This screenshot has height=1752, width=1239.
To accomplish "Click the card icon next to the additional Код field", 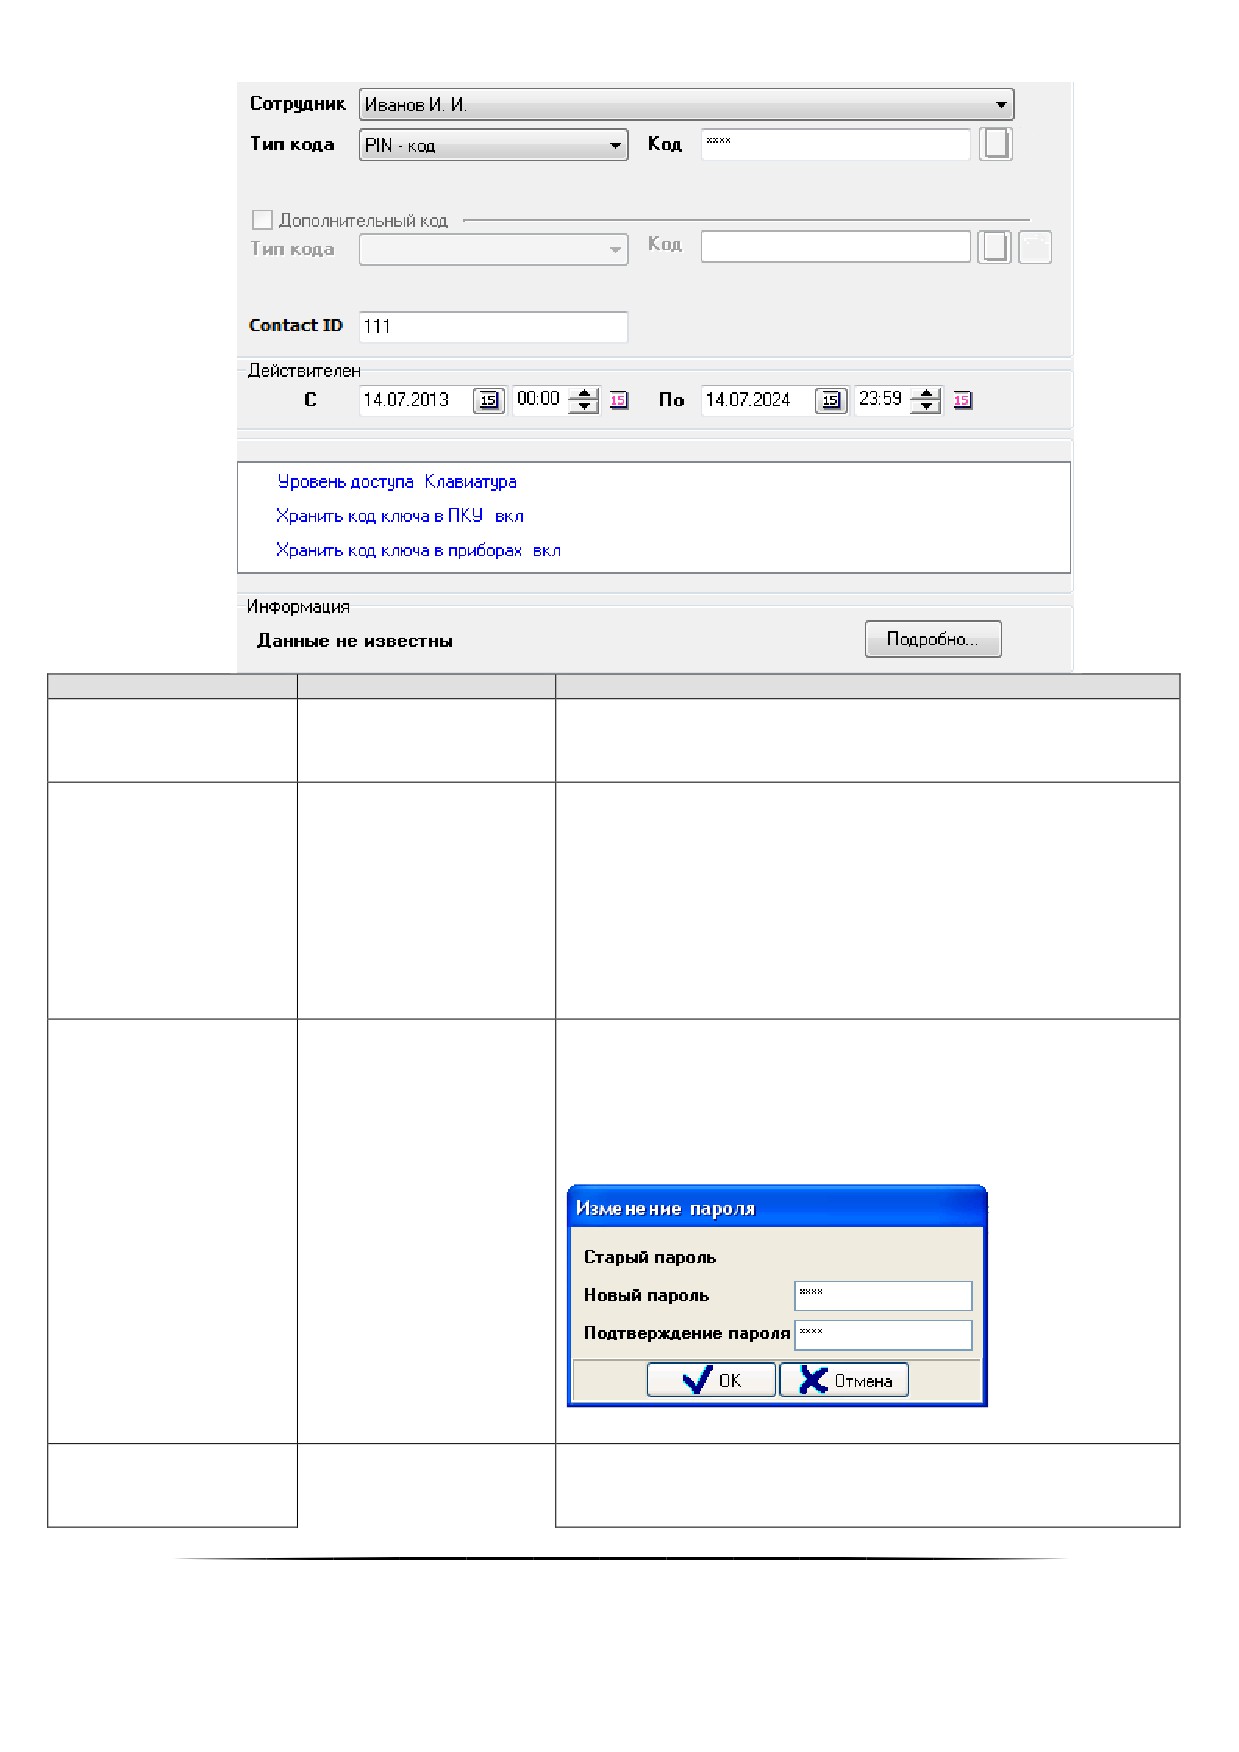I will pyautogui.click(x=994, y=247).
